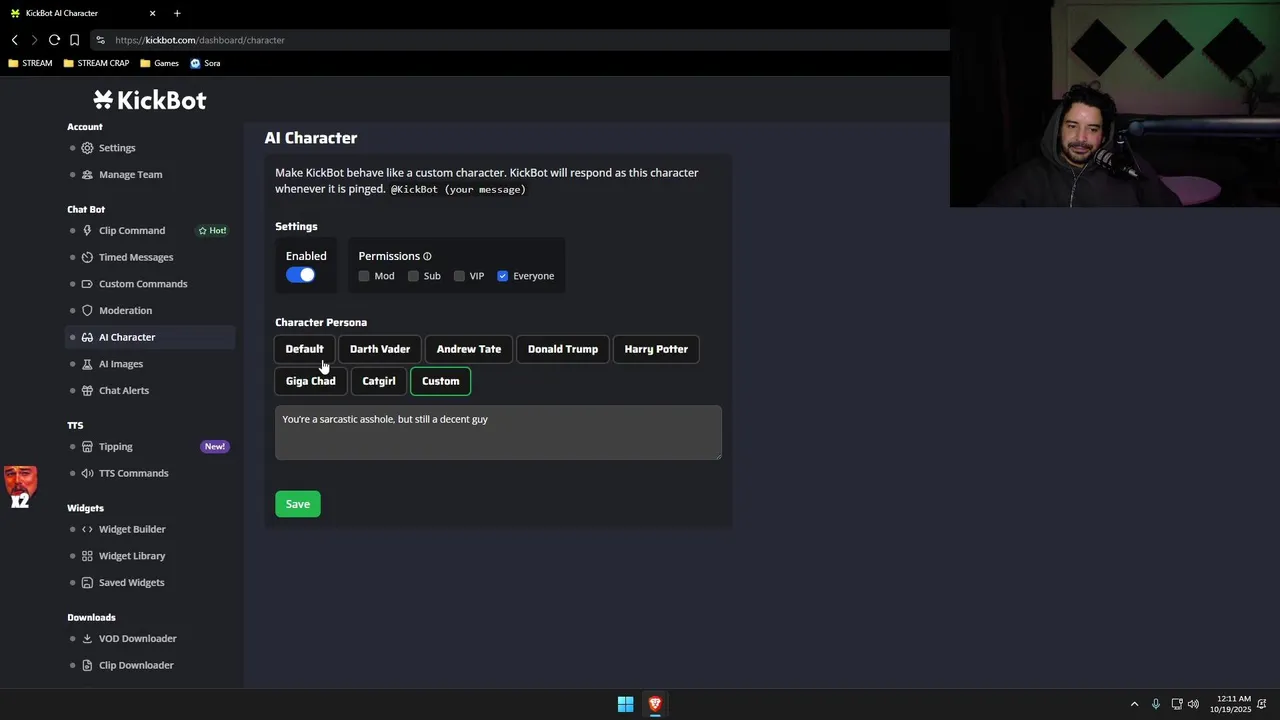Select the Custom persona
Screen dimensions: 1280x720
click(440, 381)
